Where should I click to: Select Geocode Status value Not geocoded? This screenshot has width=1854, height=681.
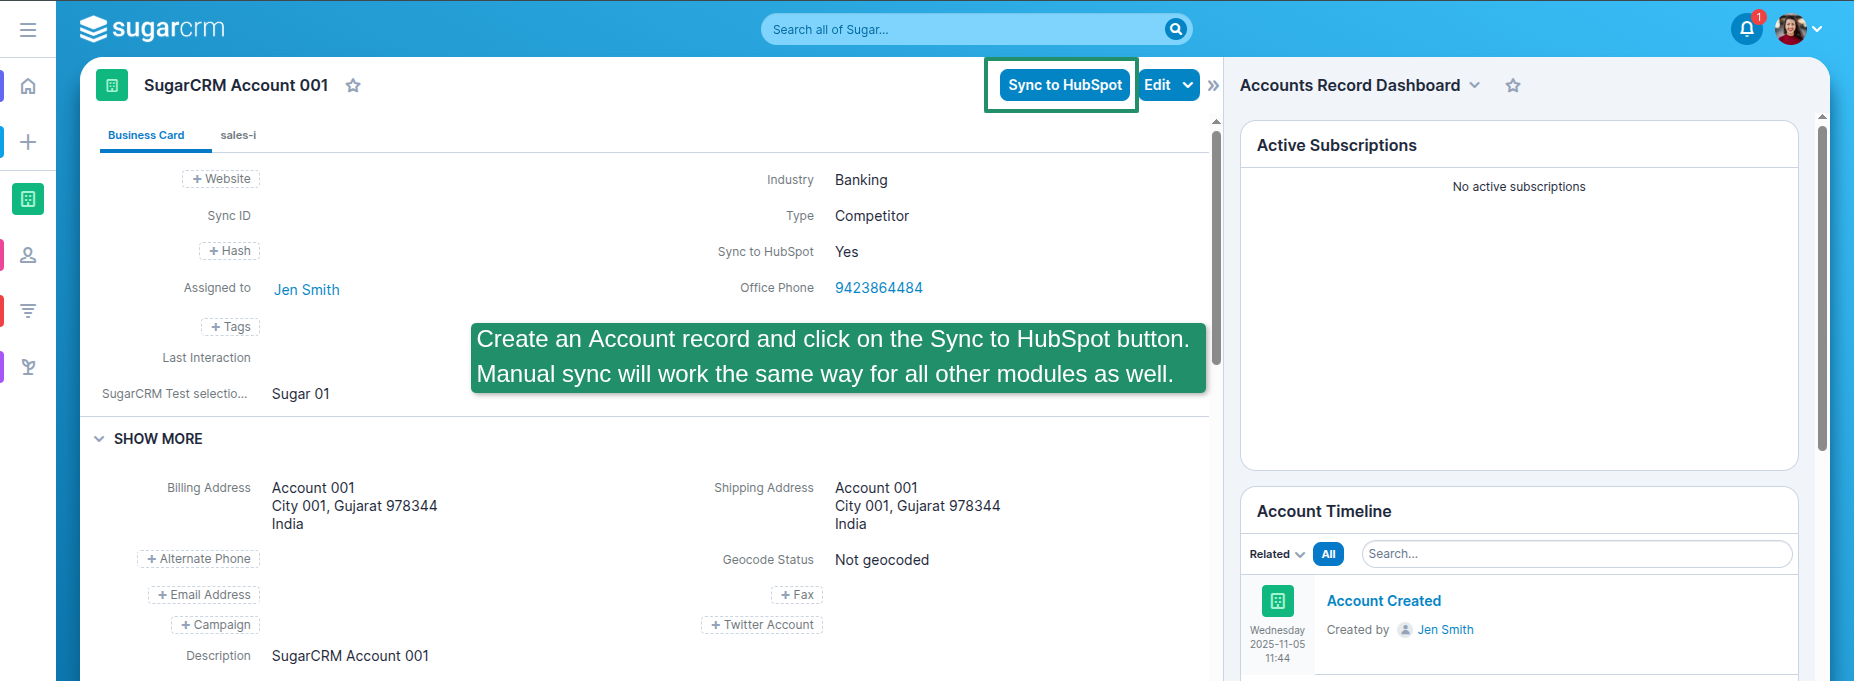[882, 560]
